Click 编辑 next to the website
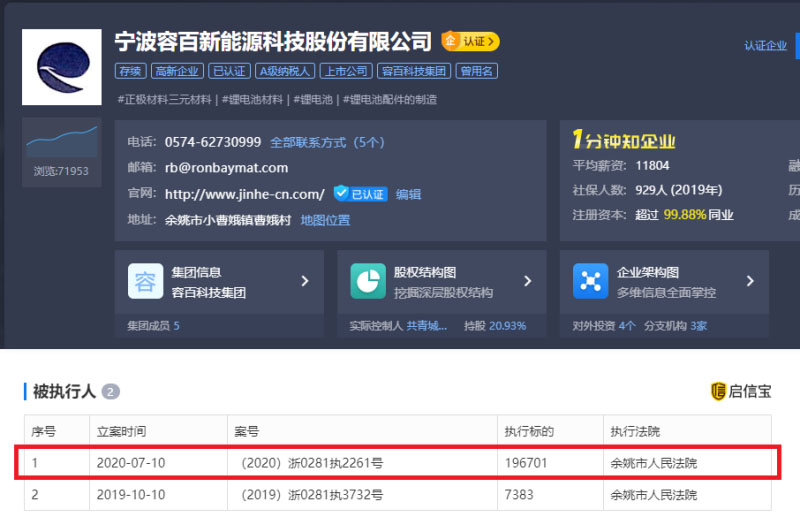 click(408, 194)
